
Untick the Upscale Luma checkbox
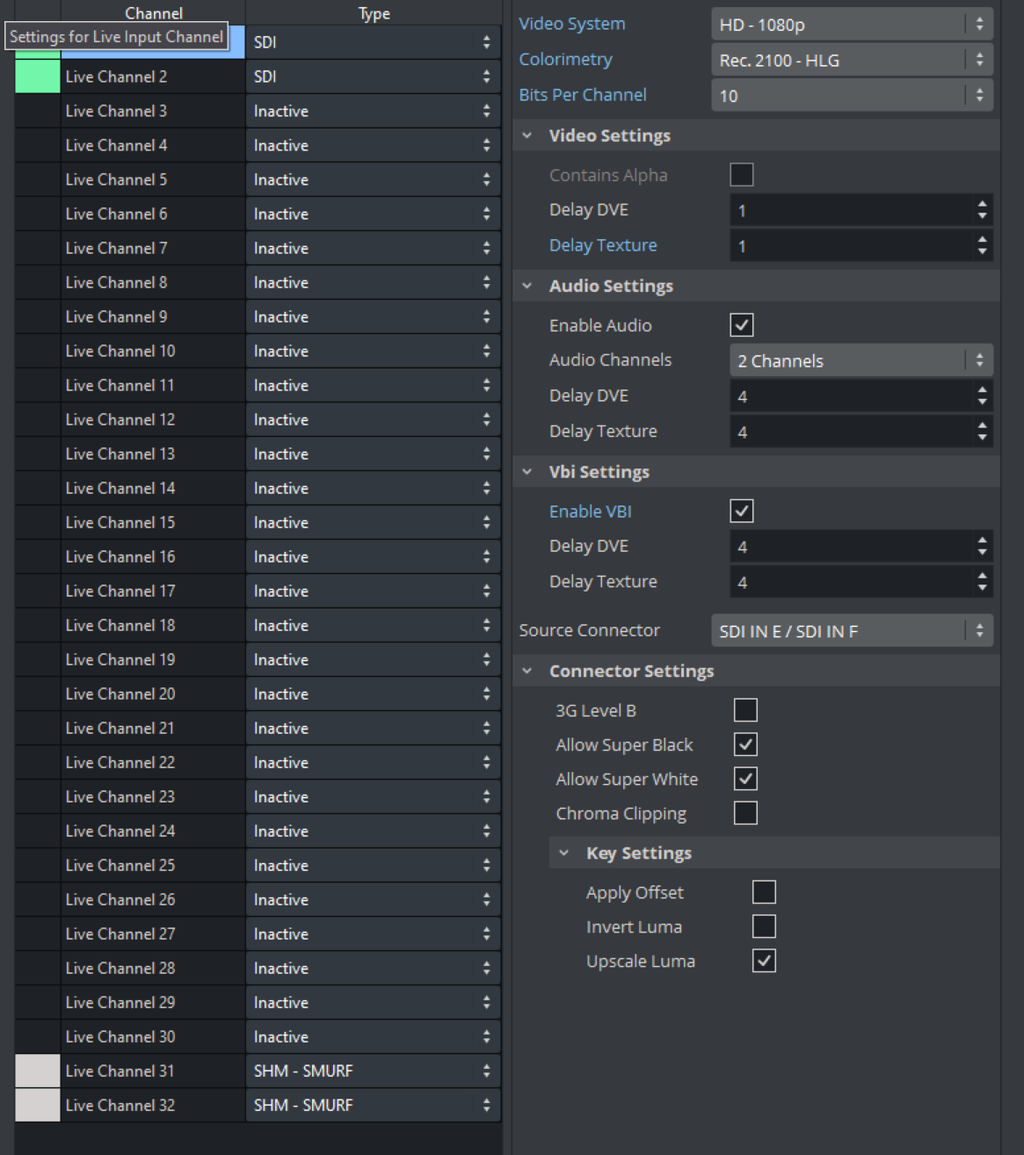[764, 961]
